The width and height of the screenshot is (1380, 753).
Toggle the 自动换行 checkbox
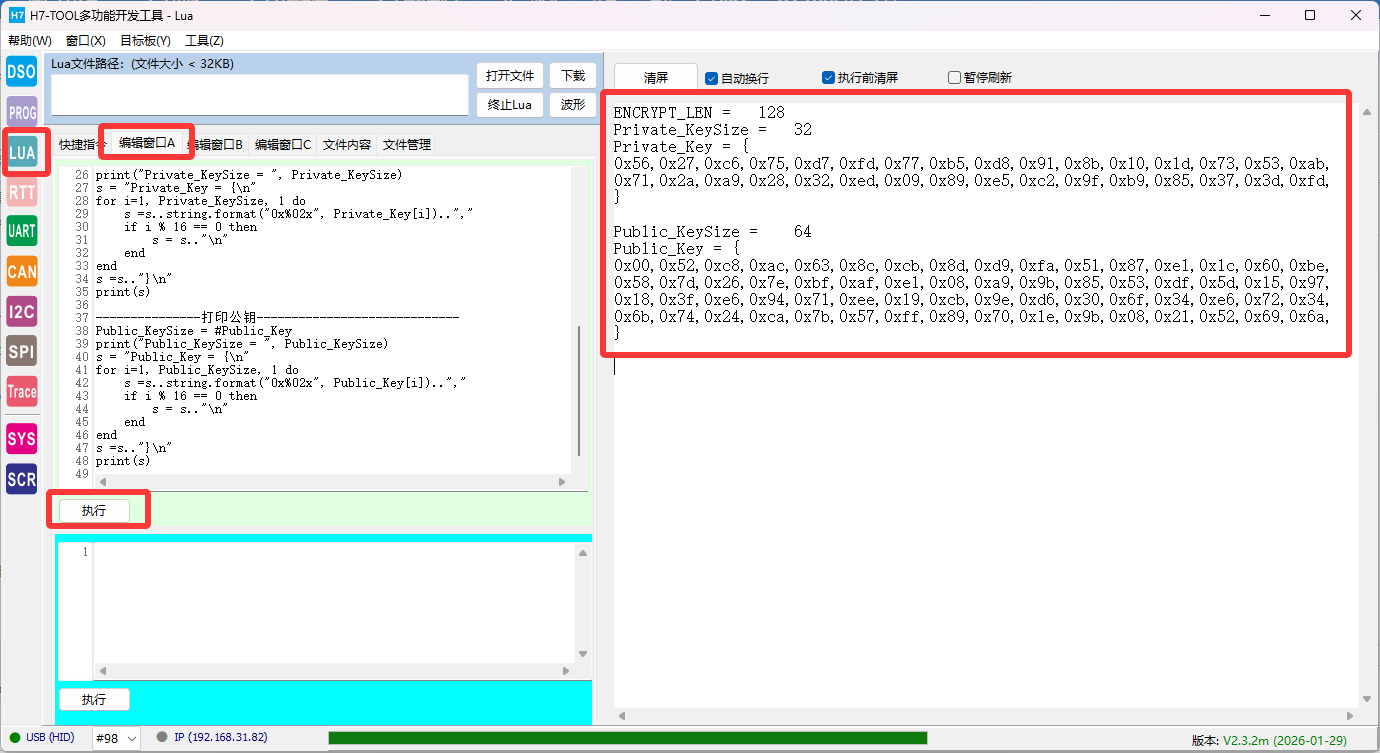tap(712, 78)
